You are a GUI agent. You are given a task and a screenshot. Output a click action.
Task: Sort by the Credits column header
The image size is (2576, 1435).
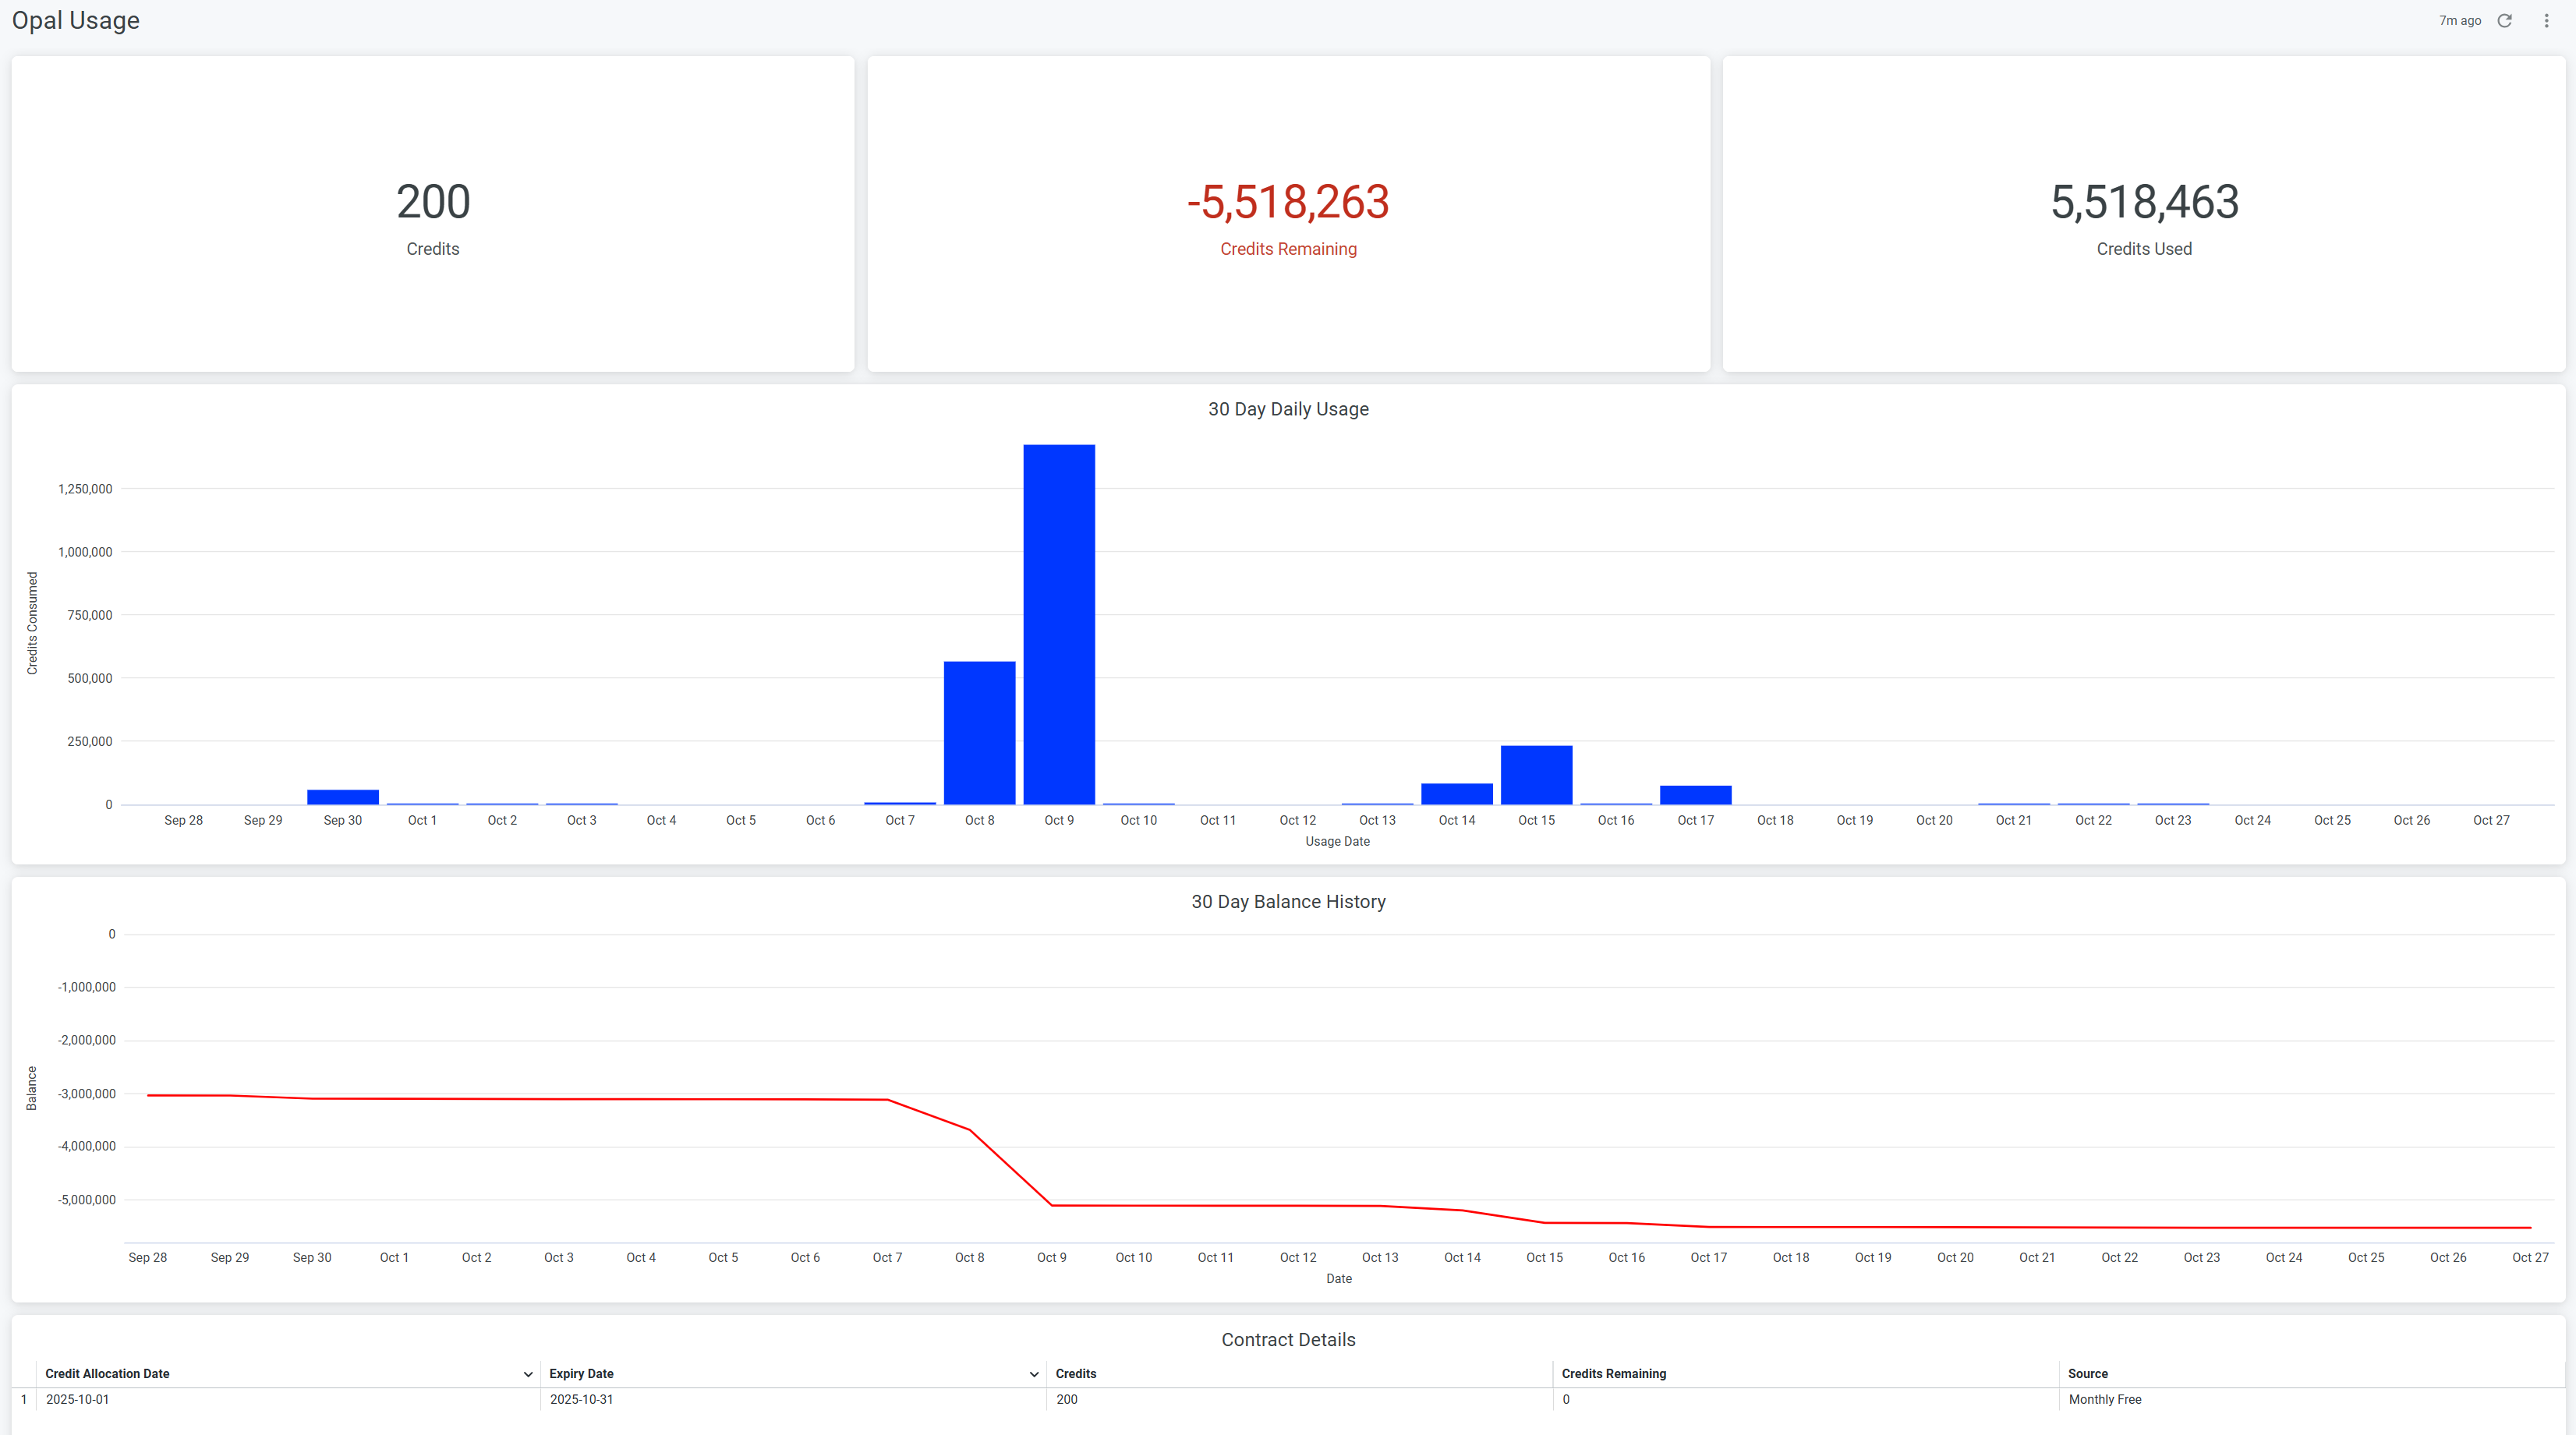coord(1075,1374)
